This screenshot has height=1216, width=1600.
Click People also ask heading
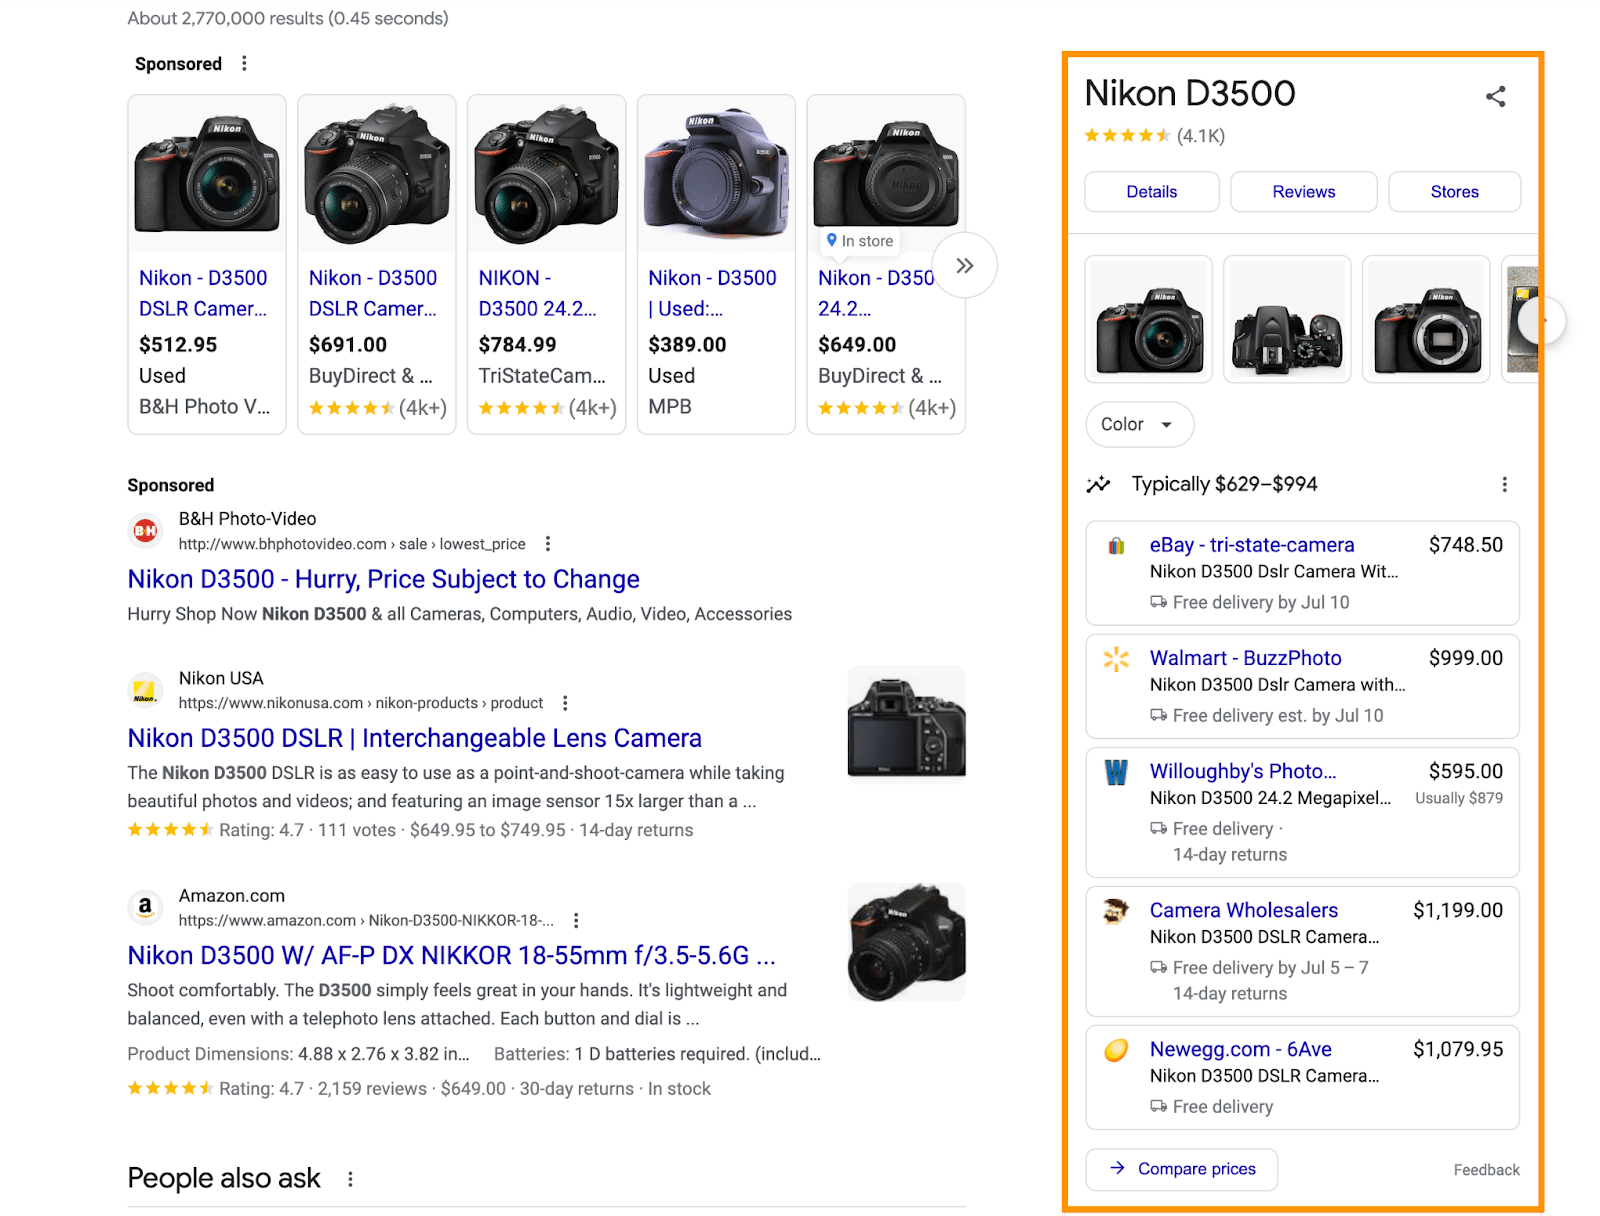tap(224, 1178)
